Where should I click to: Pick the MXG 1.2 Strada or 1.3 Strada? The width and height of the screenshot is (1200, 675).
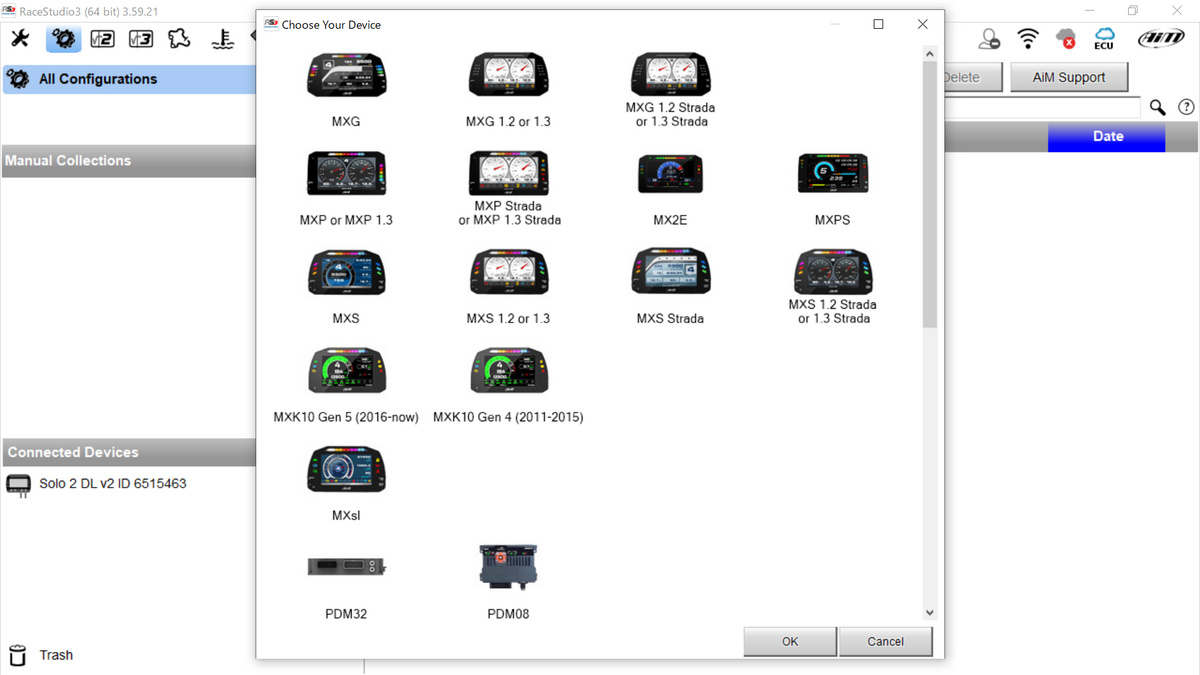point(670,76)
